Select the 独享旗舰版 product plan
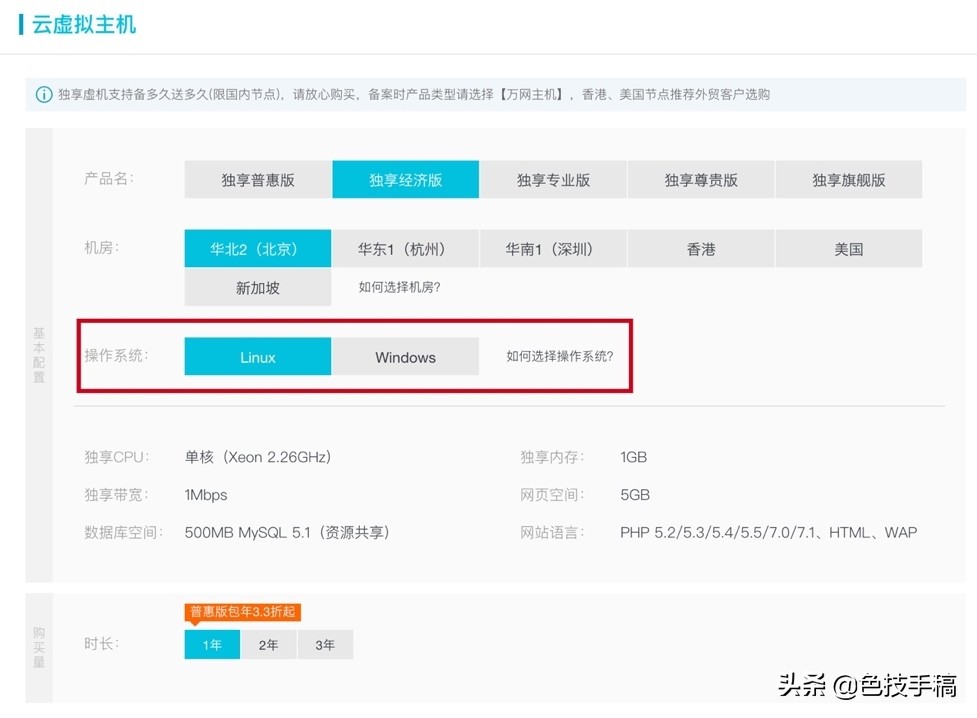977x718 pixels. [848, 179]
